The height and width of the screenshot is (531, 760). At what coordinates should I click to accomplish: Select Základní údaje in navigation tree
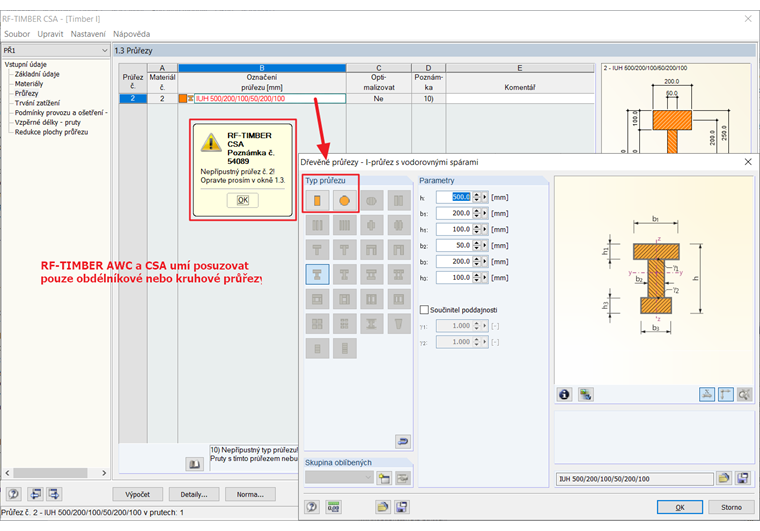tap(37, 74)
